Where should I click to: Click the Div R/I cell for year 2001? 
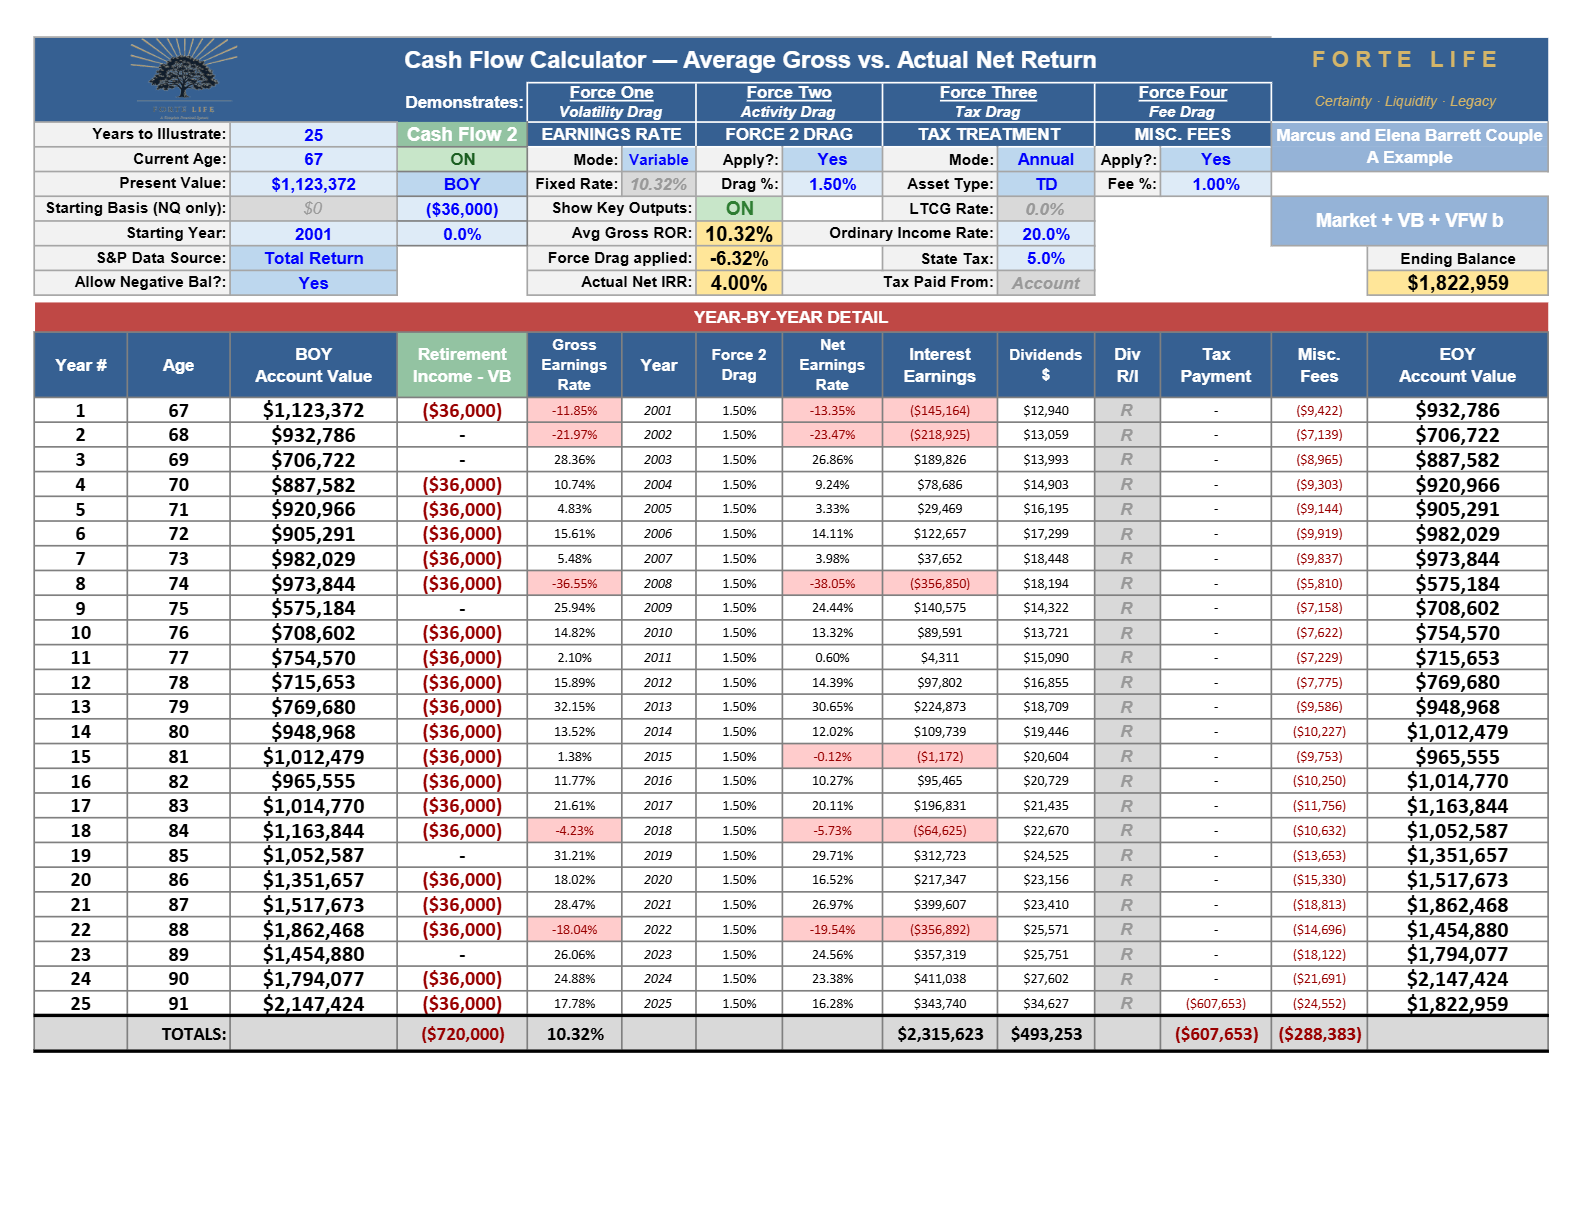1127,411
